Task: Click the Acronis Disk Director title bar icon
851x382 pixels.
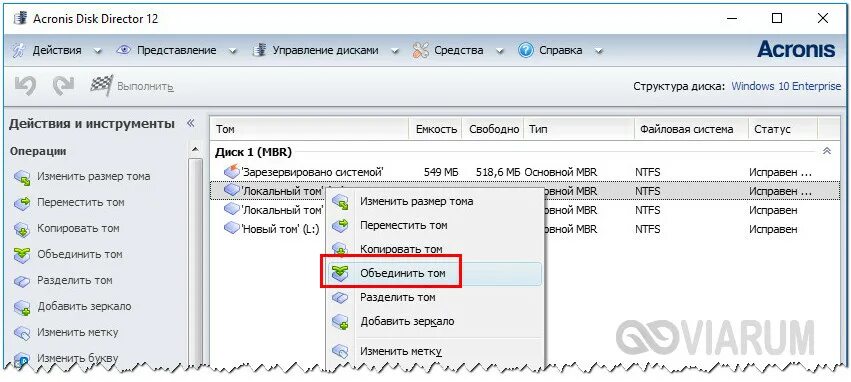Action: click(20, 18)
